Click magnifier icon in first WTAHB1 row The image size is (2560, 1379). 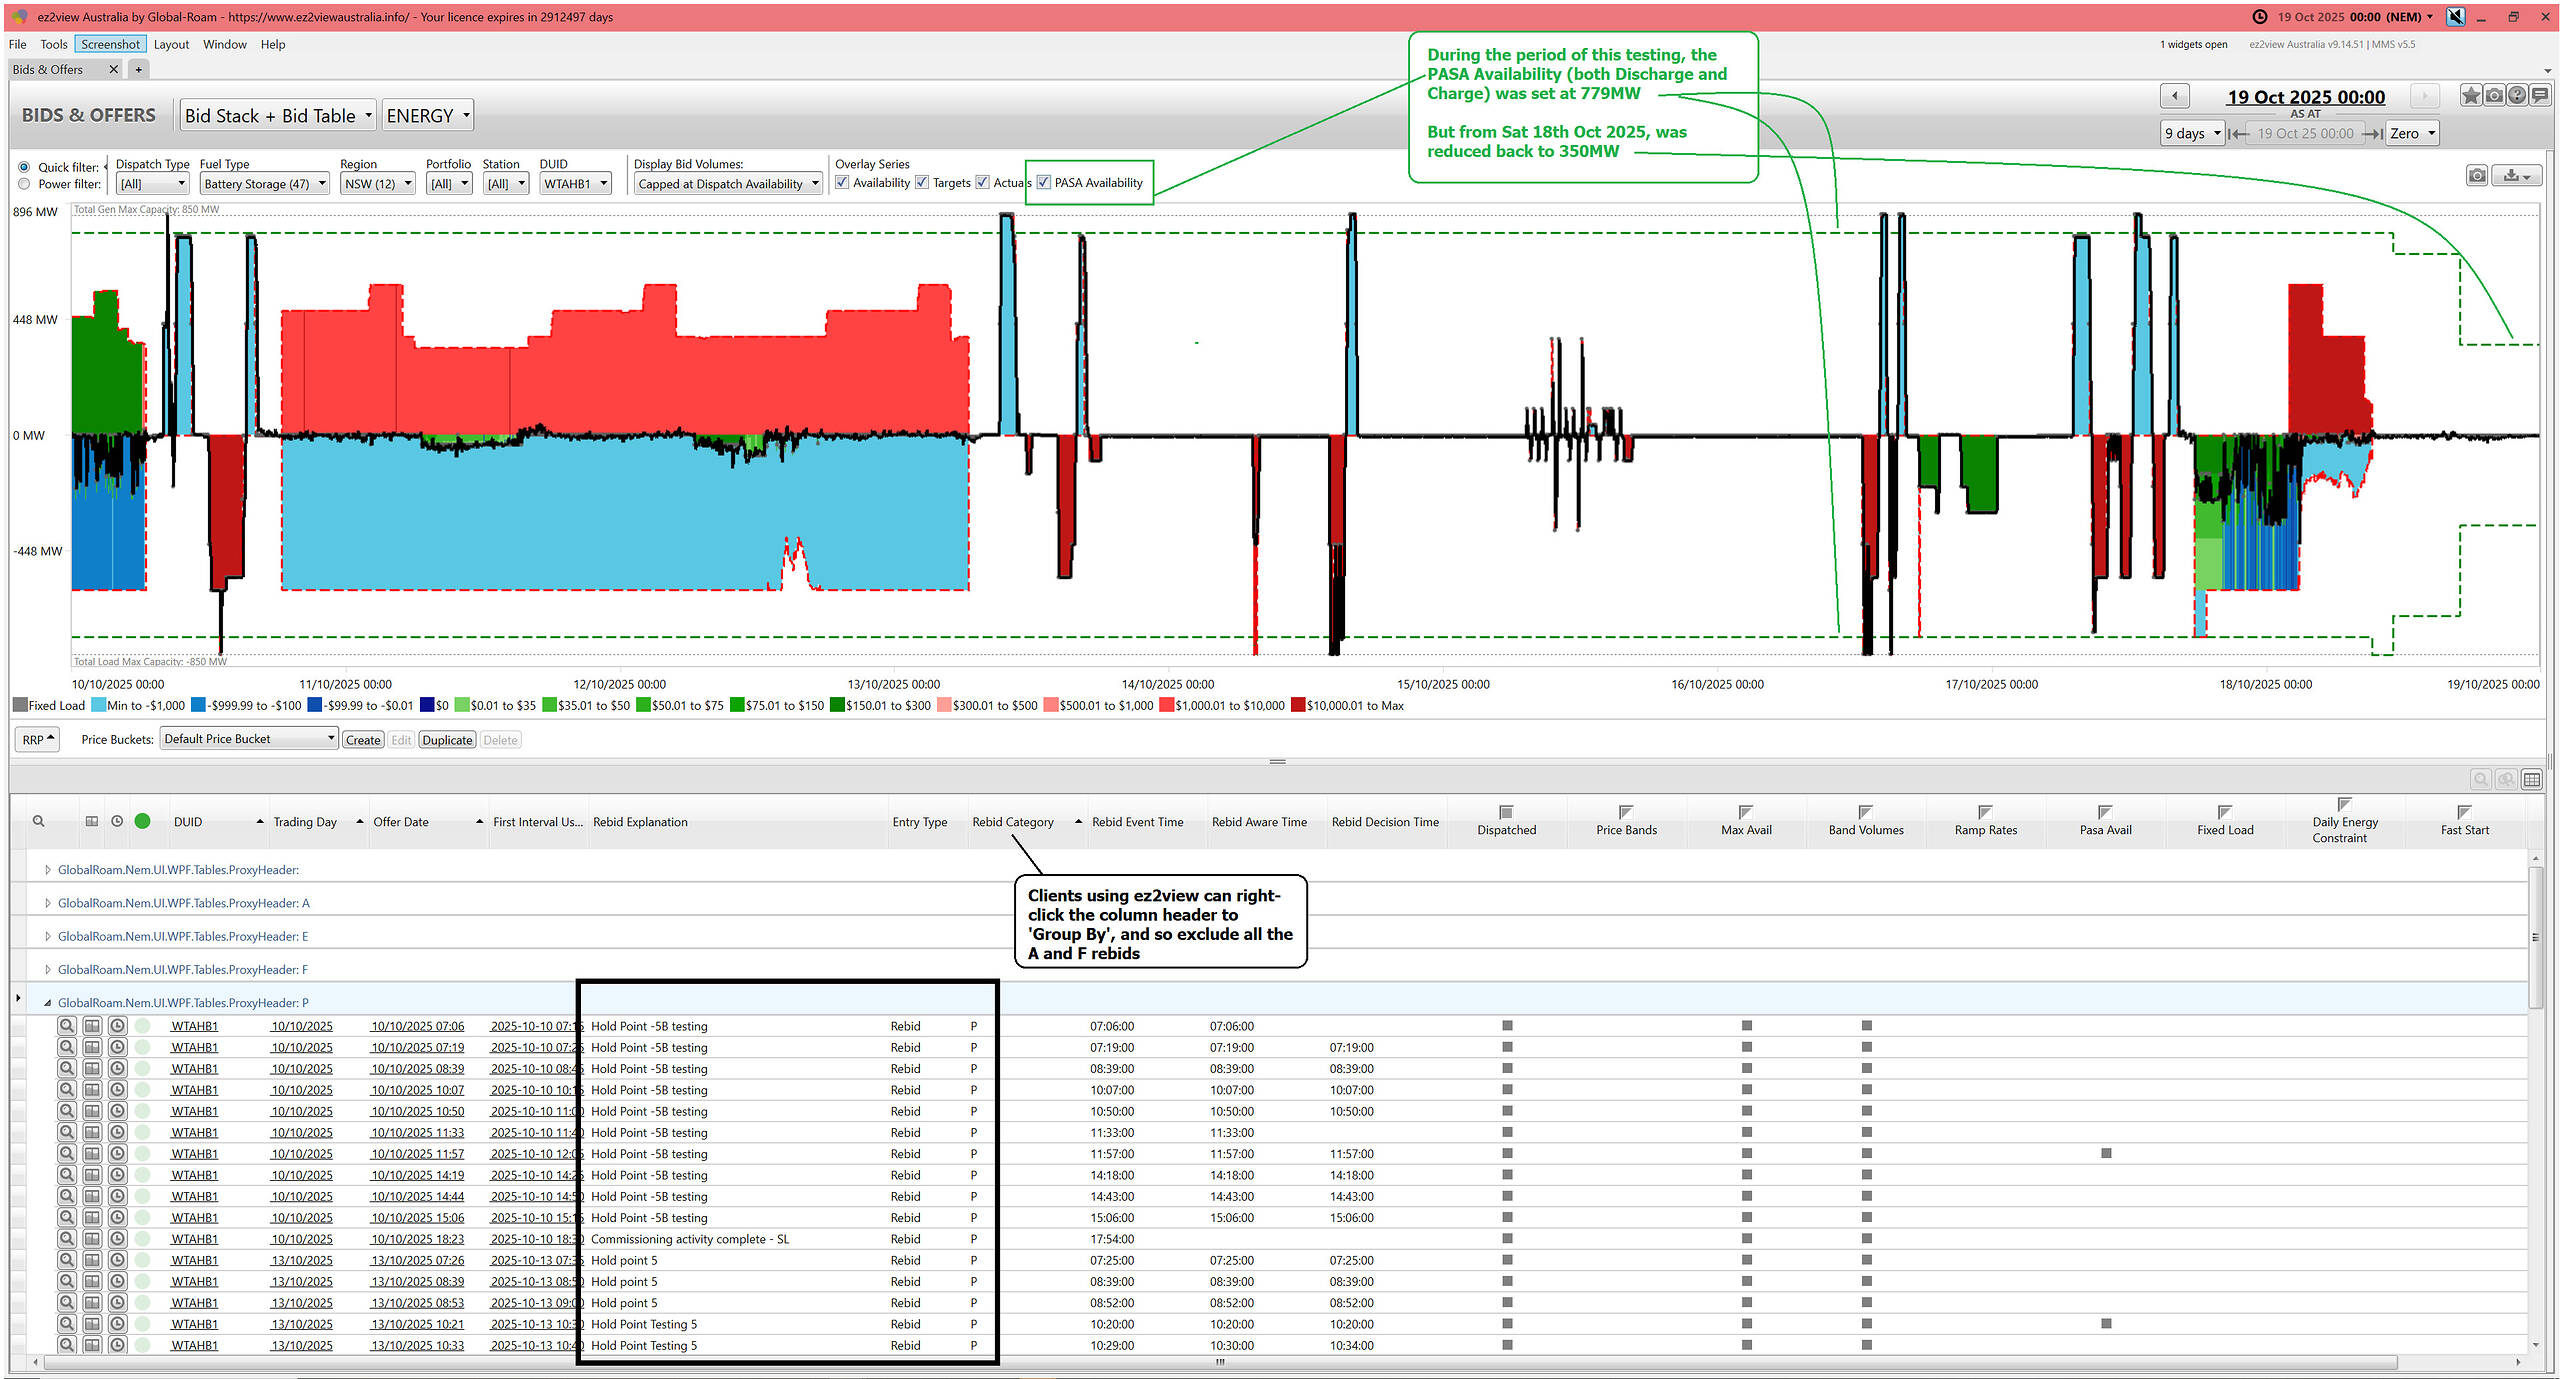point(66,1026)
